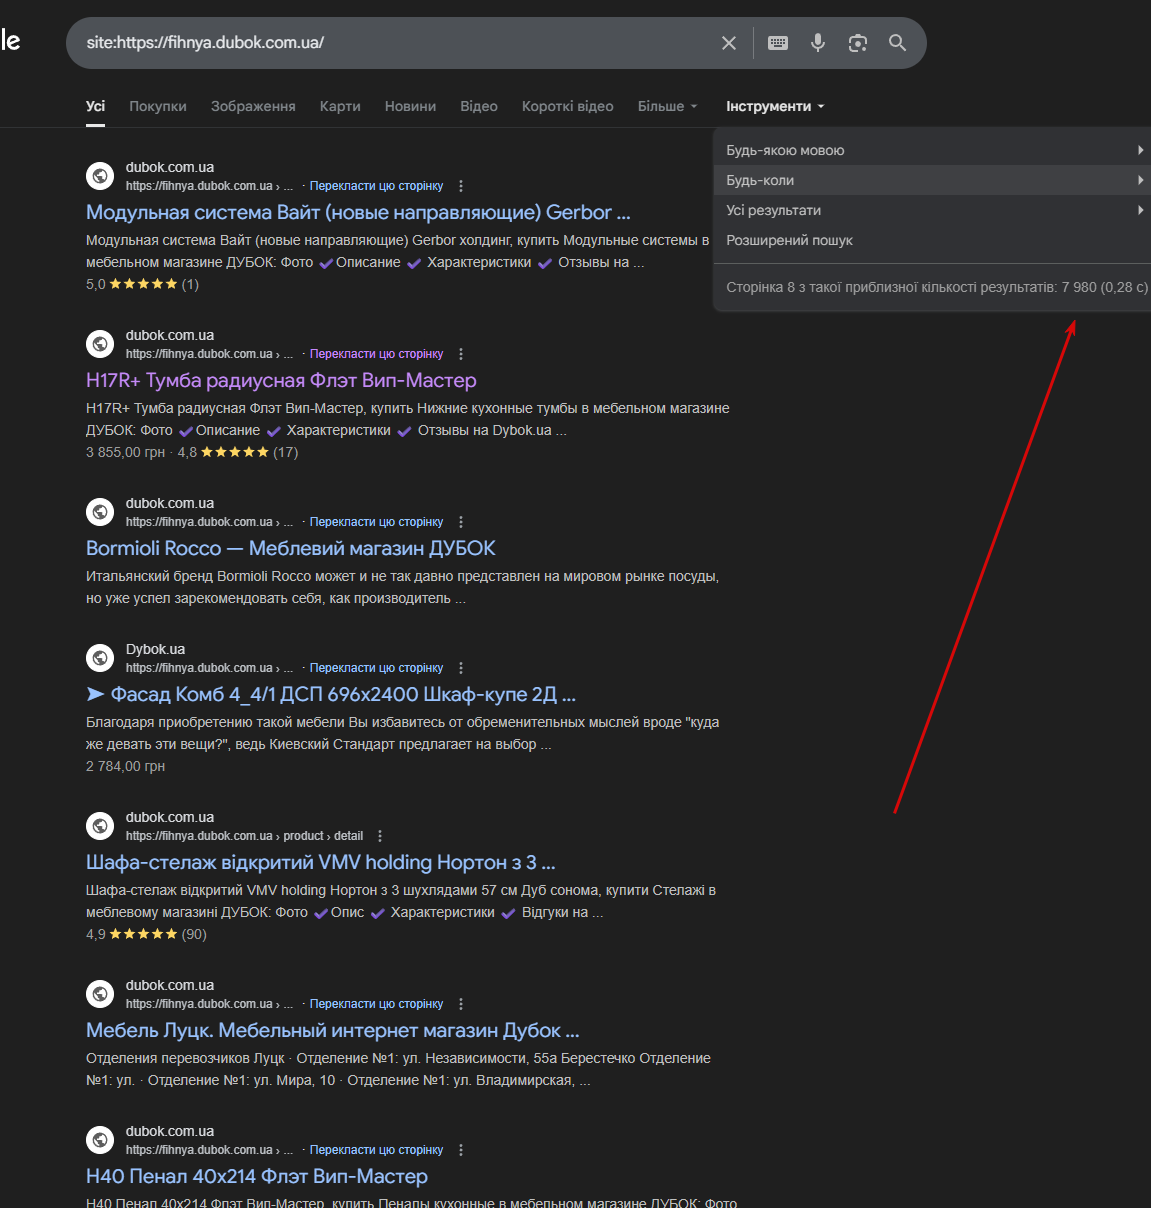Collapse the Інструменти tools menu

click(775, 106)
